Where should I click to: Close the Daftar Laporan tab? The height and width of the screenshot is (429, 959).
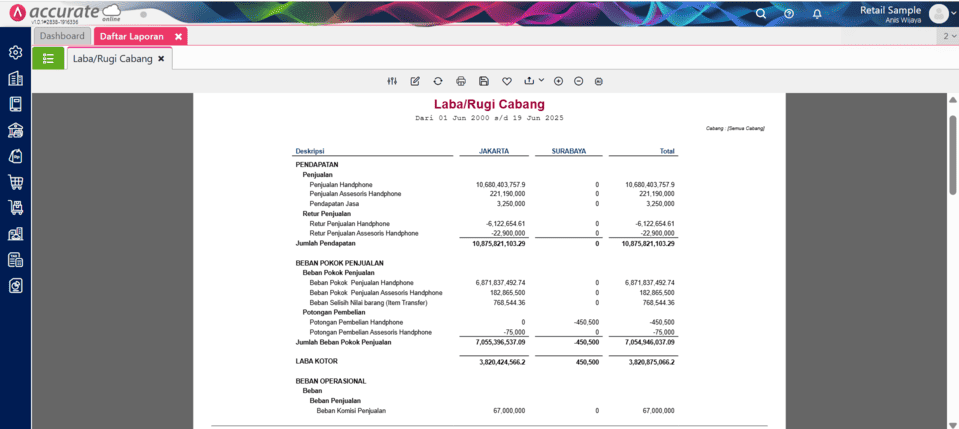point(178,37)
